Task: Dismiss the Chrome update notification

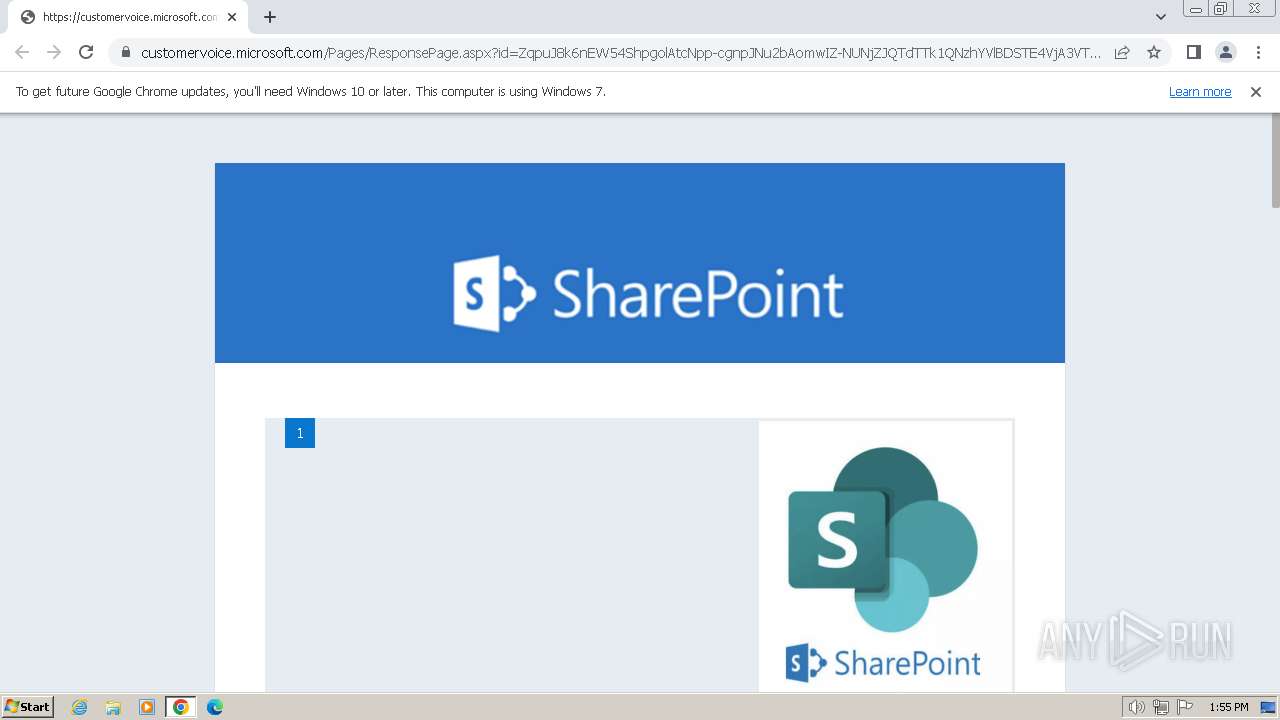Action: tap(1256, 92)
